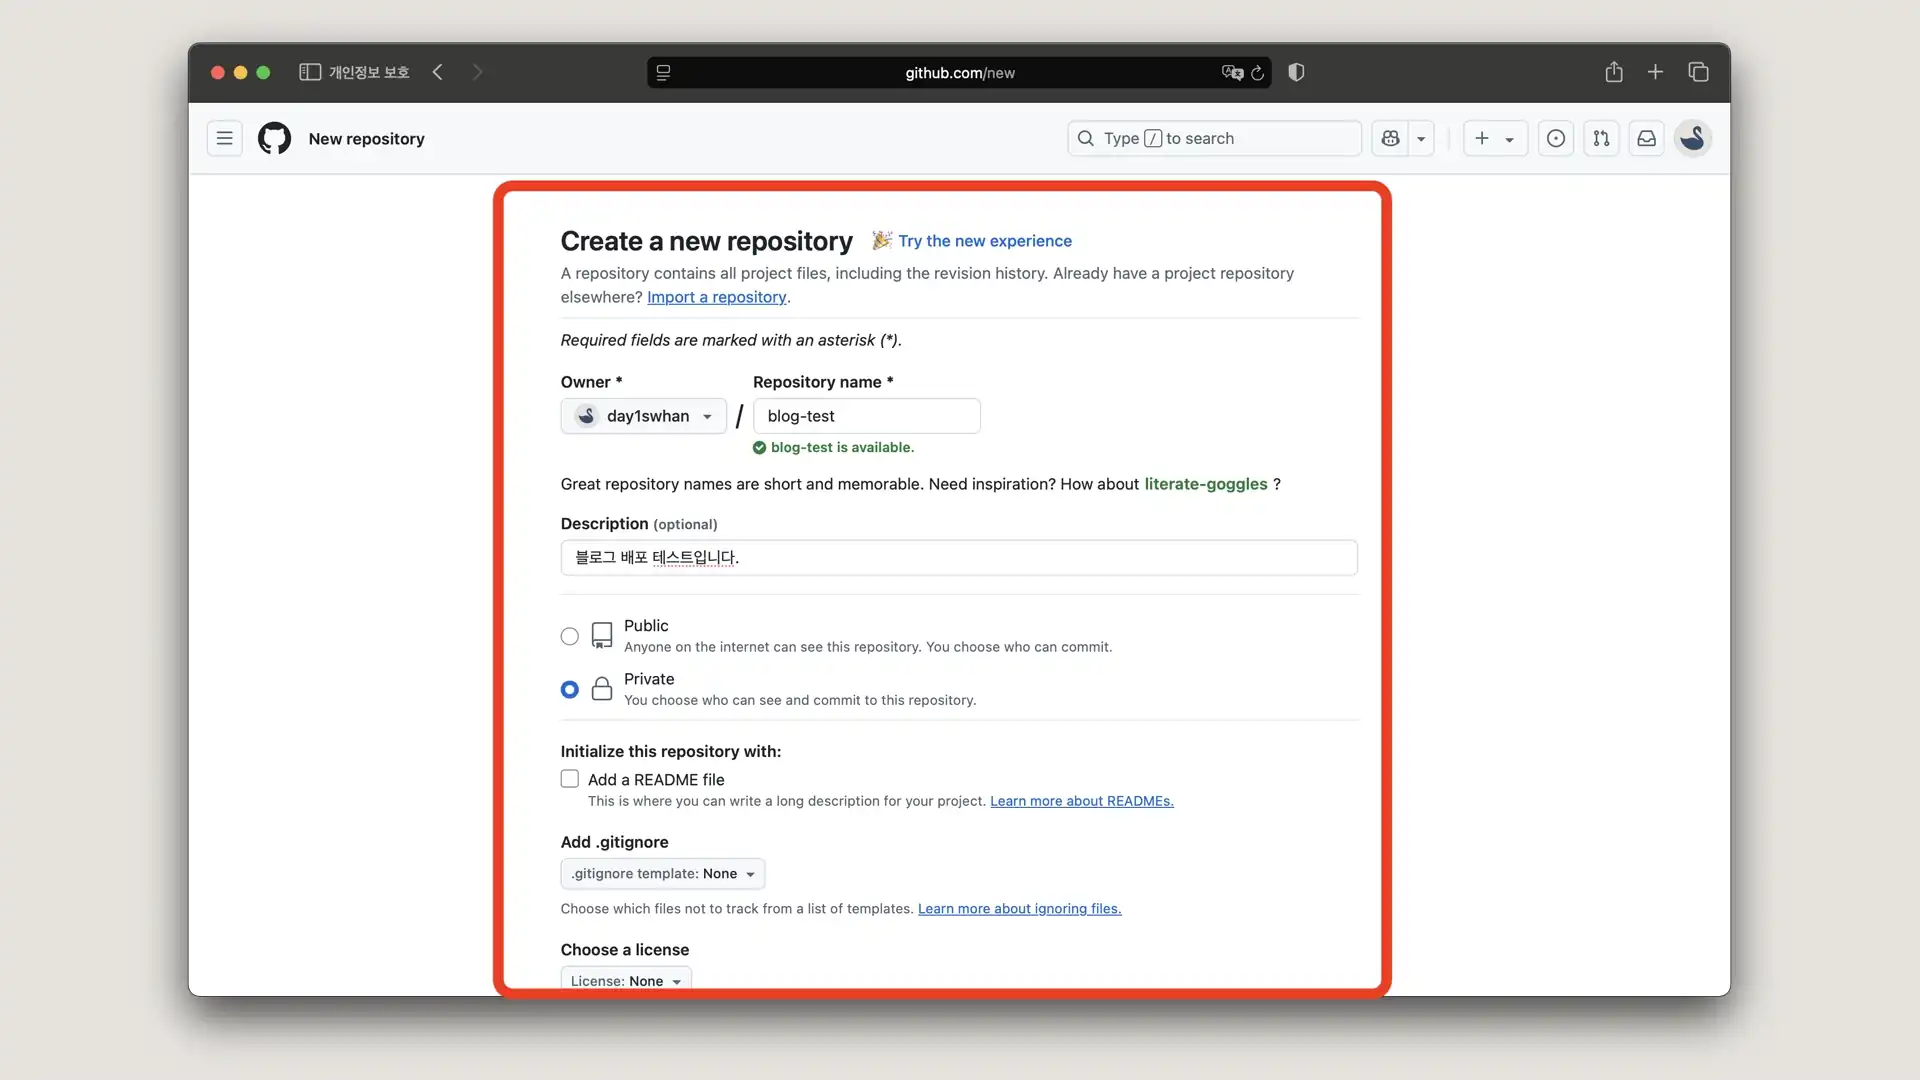Click the translate icon in address bar
The height and width of the screenshot is (1080, 1920).
pos(1231,72)
